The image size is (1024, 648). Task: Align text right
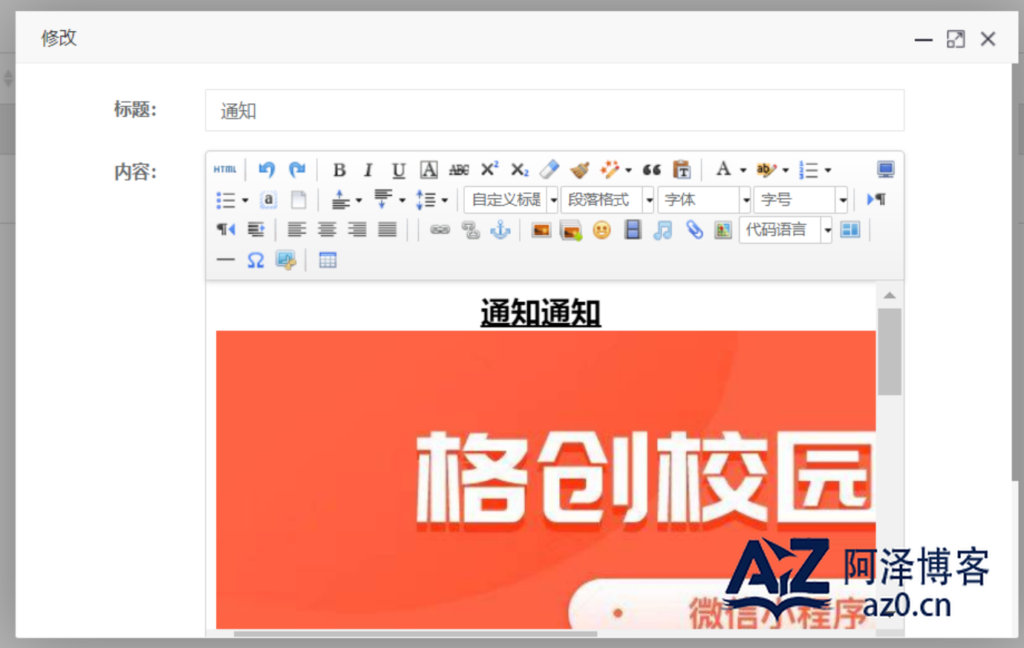point(357,230)
